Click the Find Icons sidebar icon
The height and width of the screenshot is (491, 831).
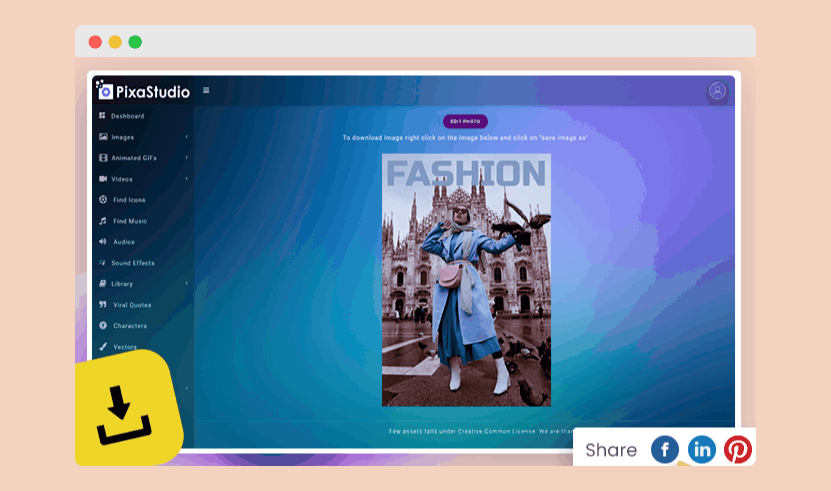pyautogui.click(x=103, y=200)
